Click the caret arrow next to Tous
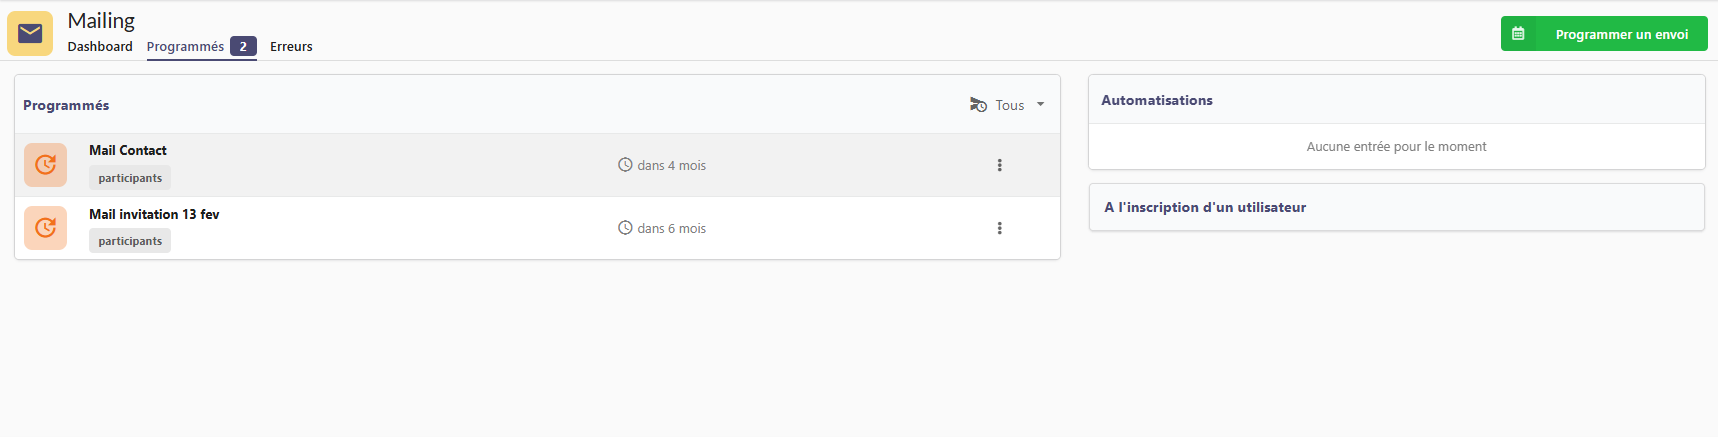 click(x=1040, y=105)
